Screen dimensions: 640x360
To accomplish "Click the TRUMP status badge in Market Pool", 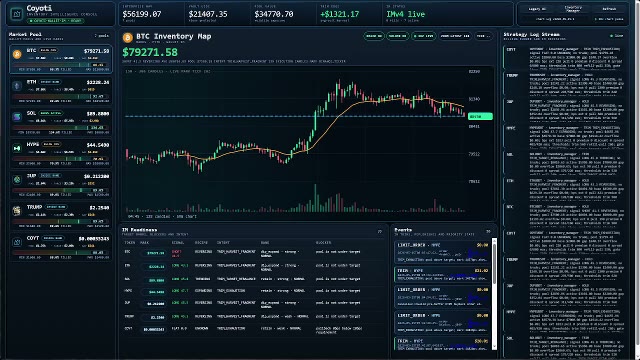I will tap(56, 207).
